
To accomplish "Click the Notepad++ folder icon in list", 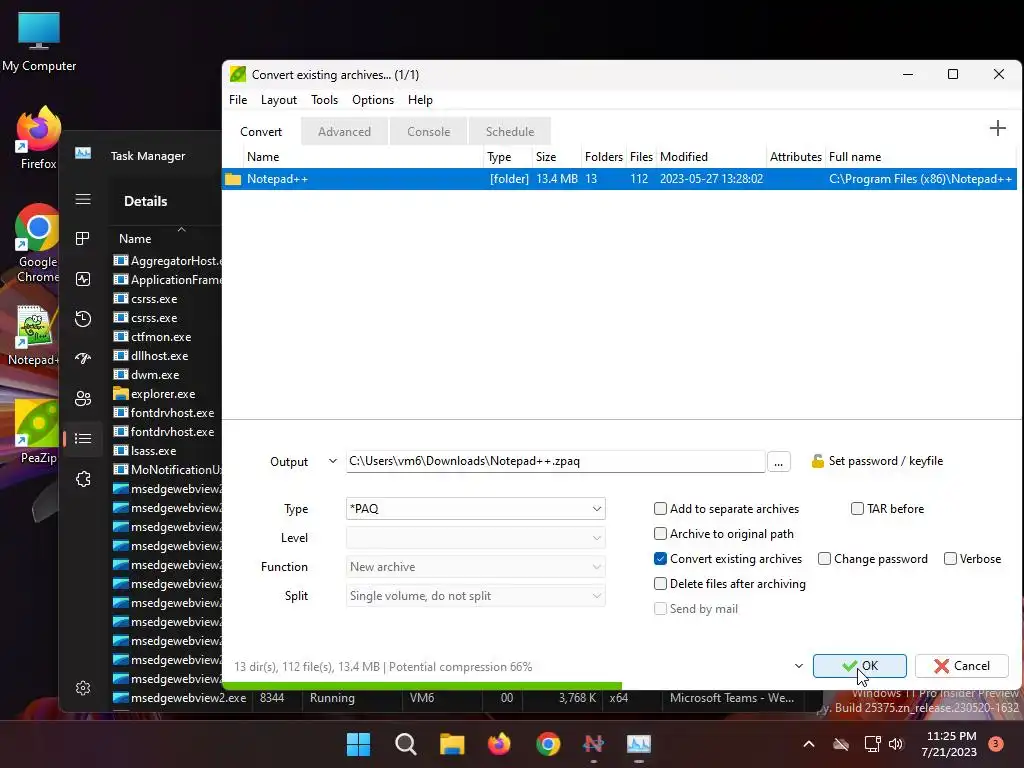I will 233,179.
